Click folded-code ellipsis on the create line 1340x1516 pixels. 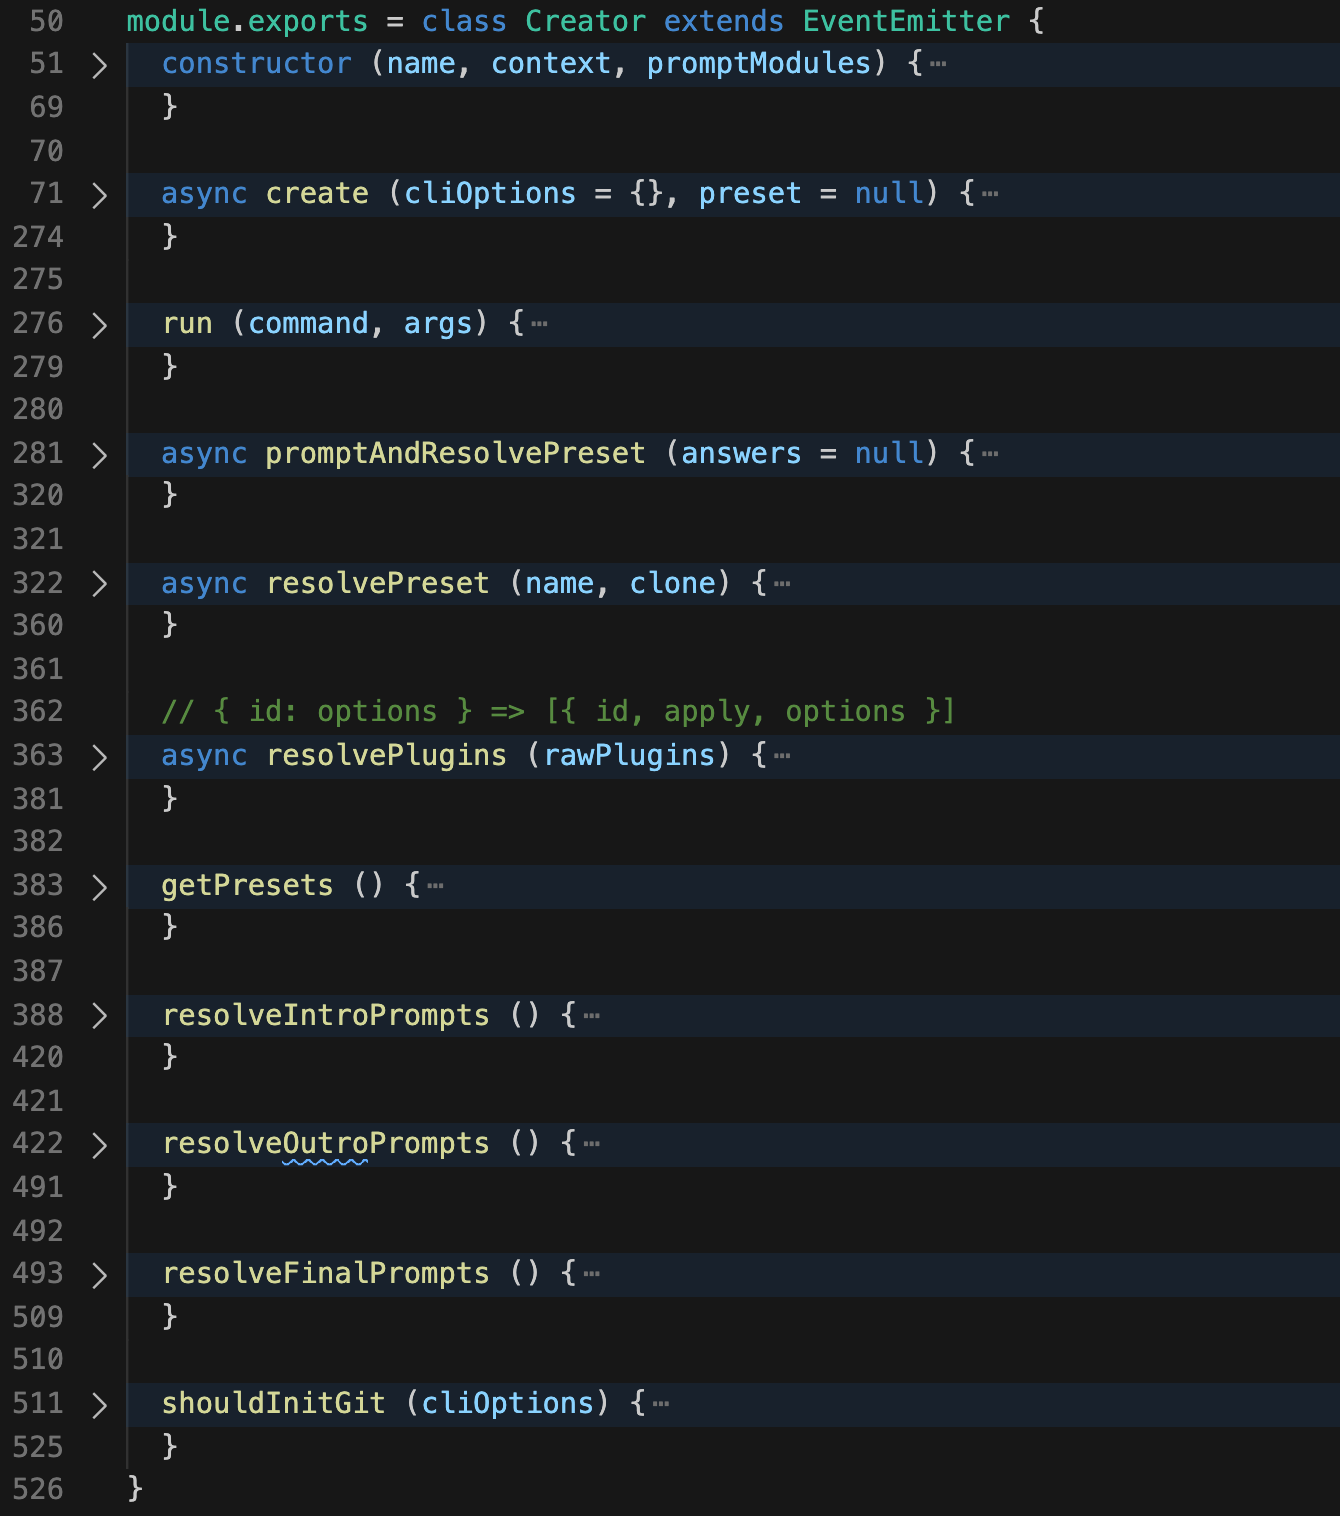(x=990, y=194)
